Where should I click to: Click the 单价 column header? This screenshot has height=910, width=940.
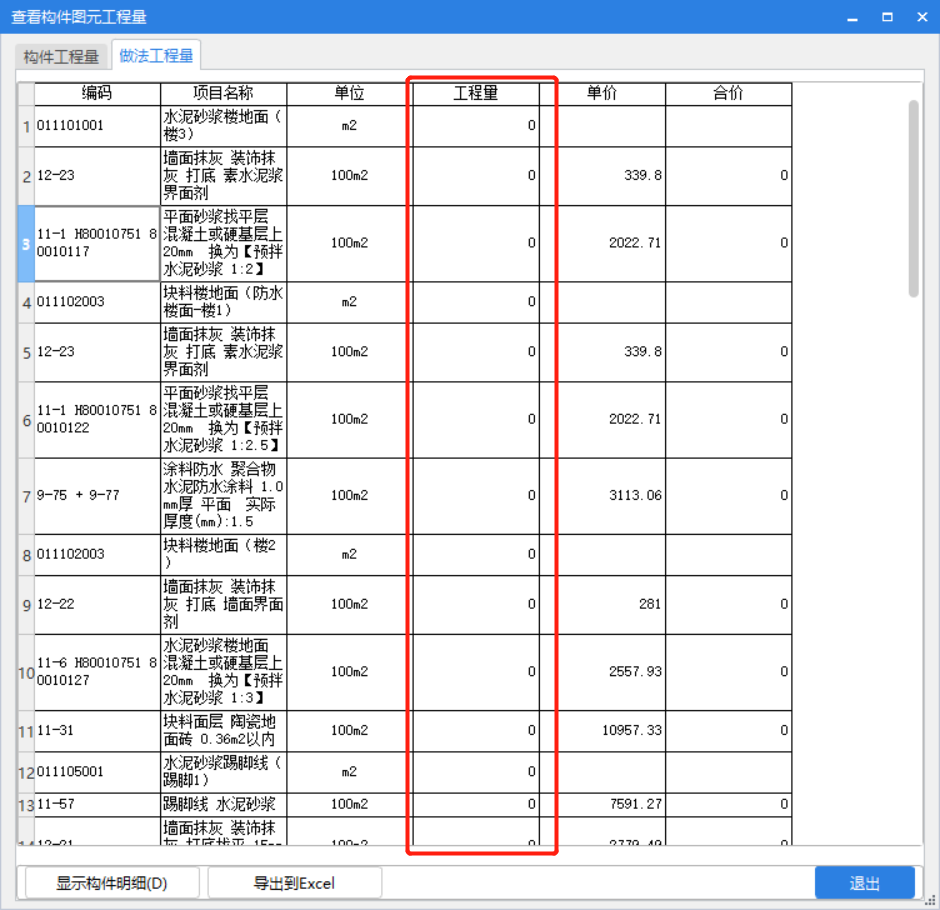tap(602, 94)
